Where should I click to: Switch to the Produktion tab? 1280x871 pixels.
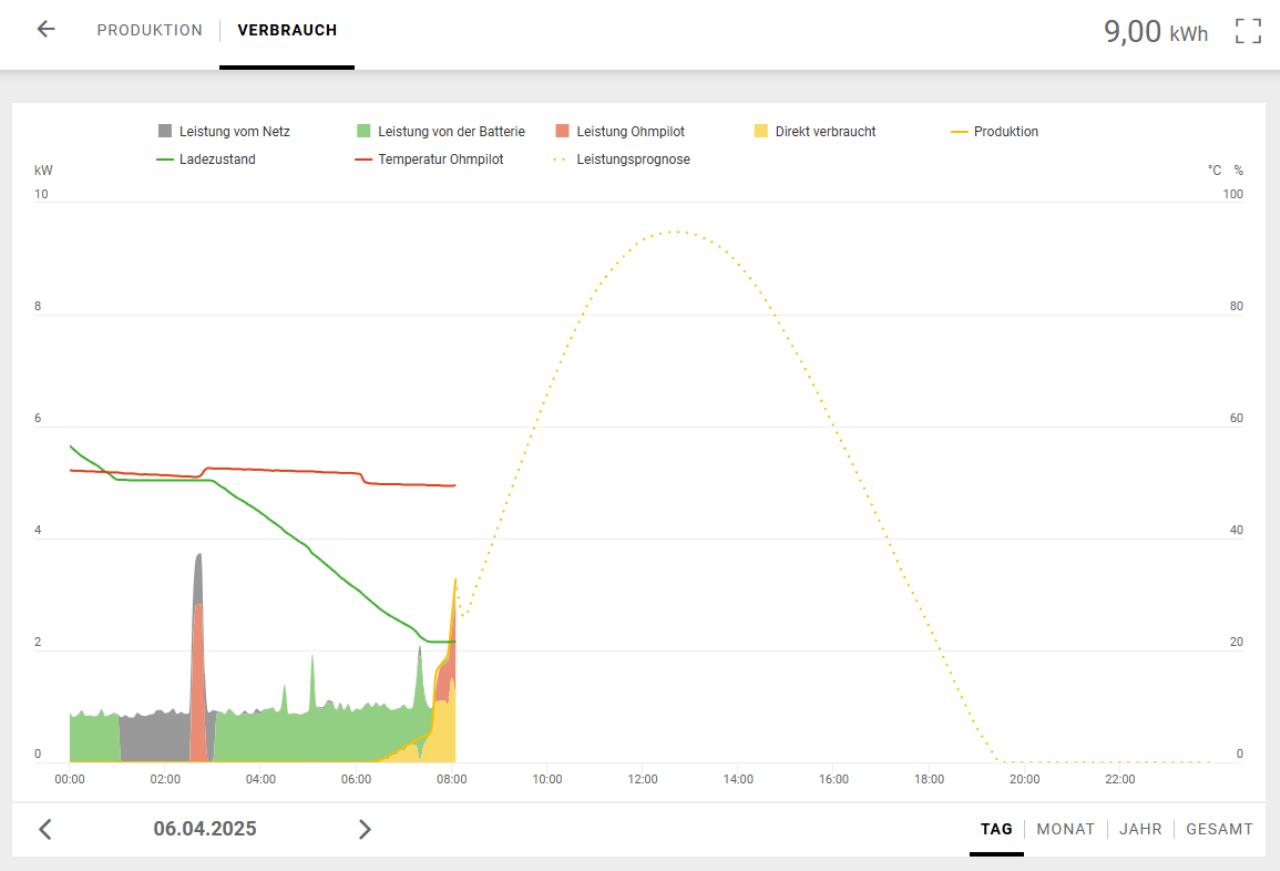tap(149, 30)
